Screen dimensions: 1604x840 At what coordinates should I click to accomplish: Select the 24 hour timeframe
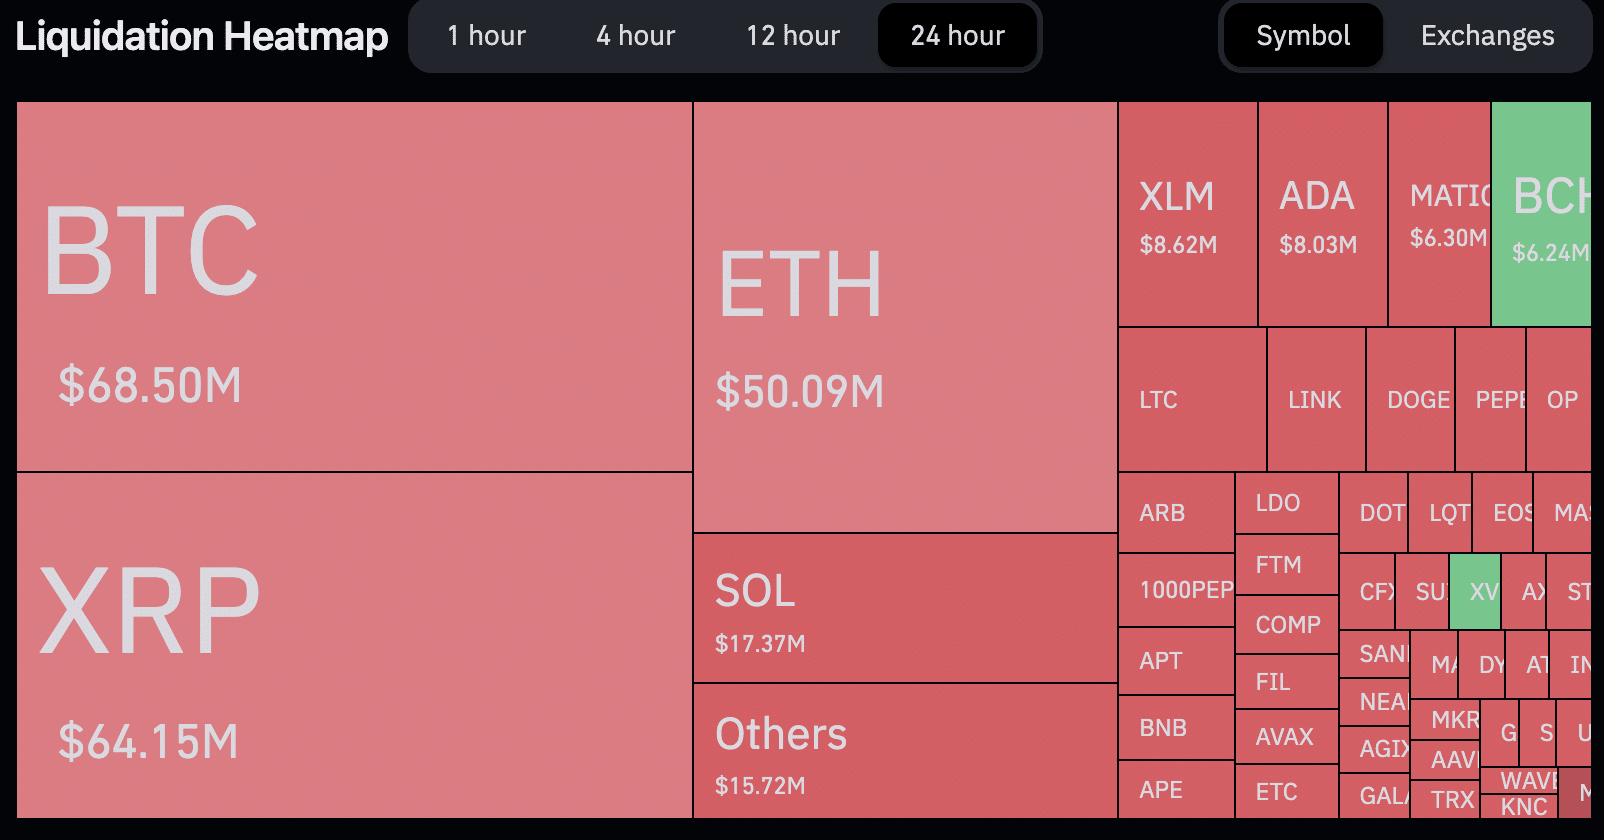[957, 36]
